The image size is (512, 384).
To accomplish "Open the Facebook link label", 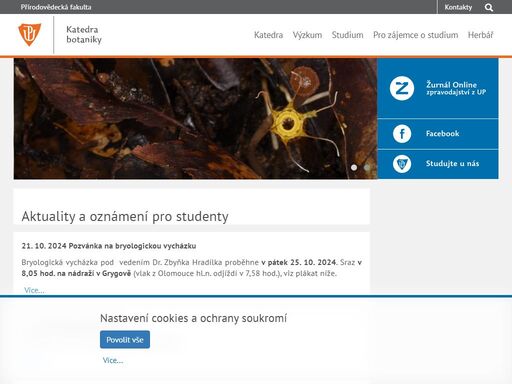I will tap(442, 134).
